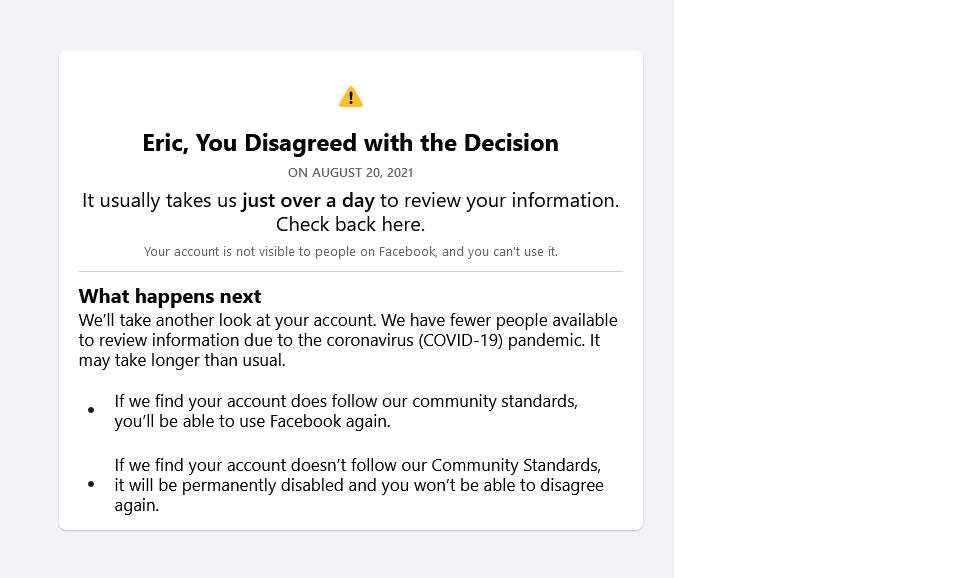Click the second bullet point dot
This screenshot has width=960, height=578.
(91, 484)
